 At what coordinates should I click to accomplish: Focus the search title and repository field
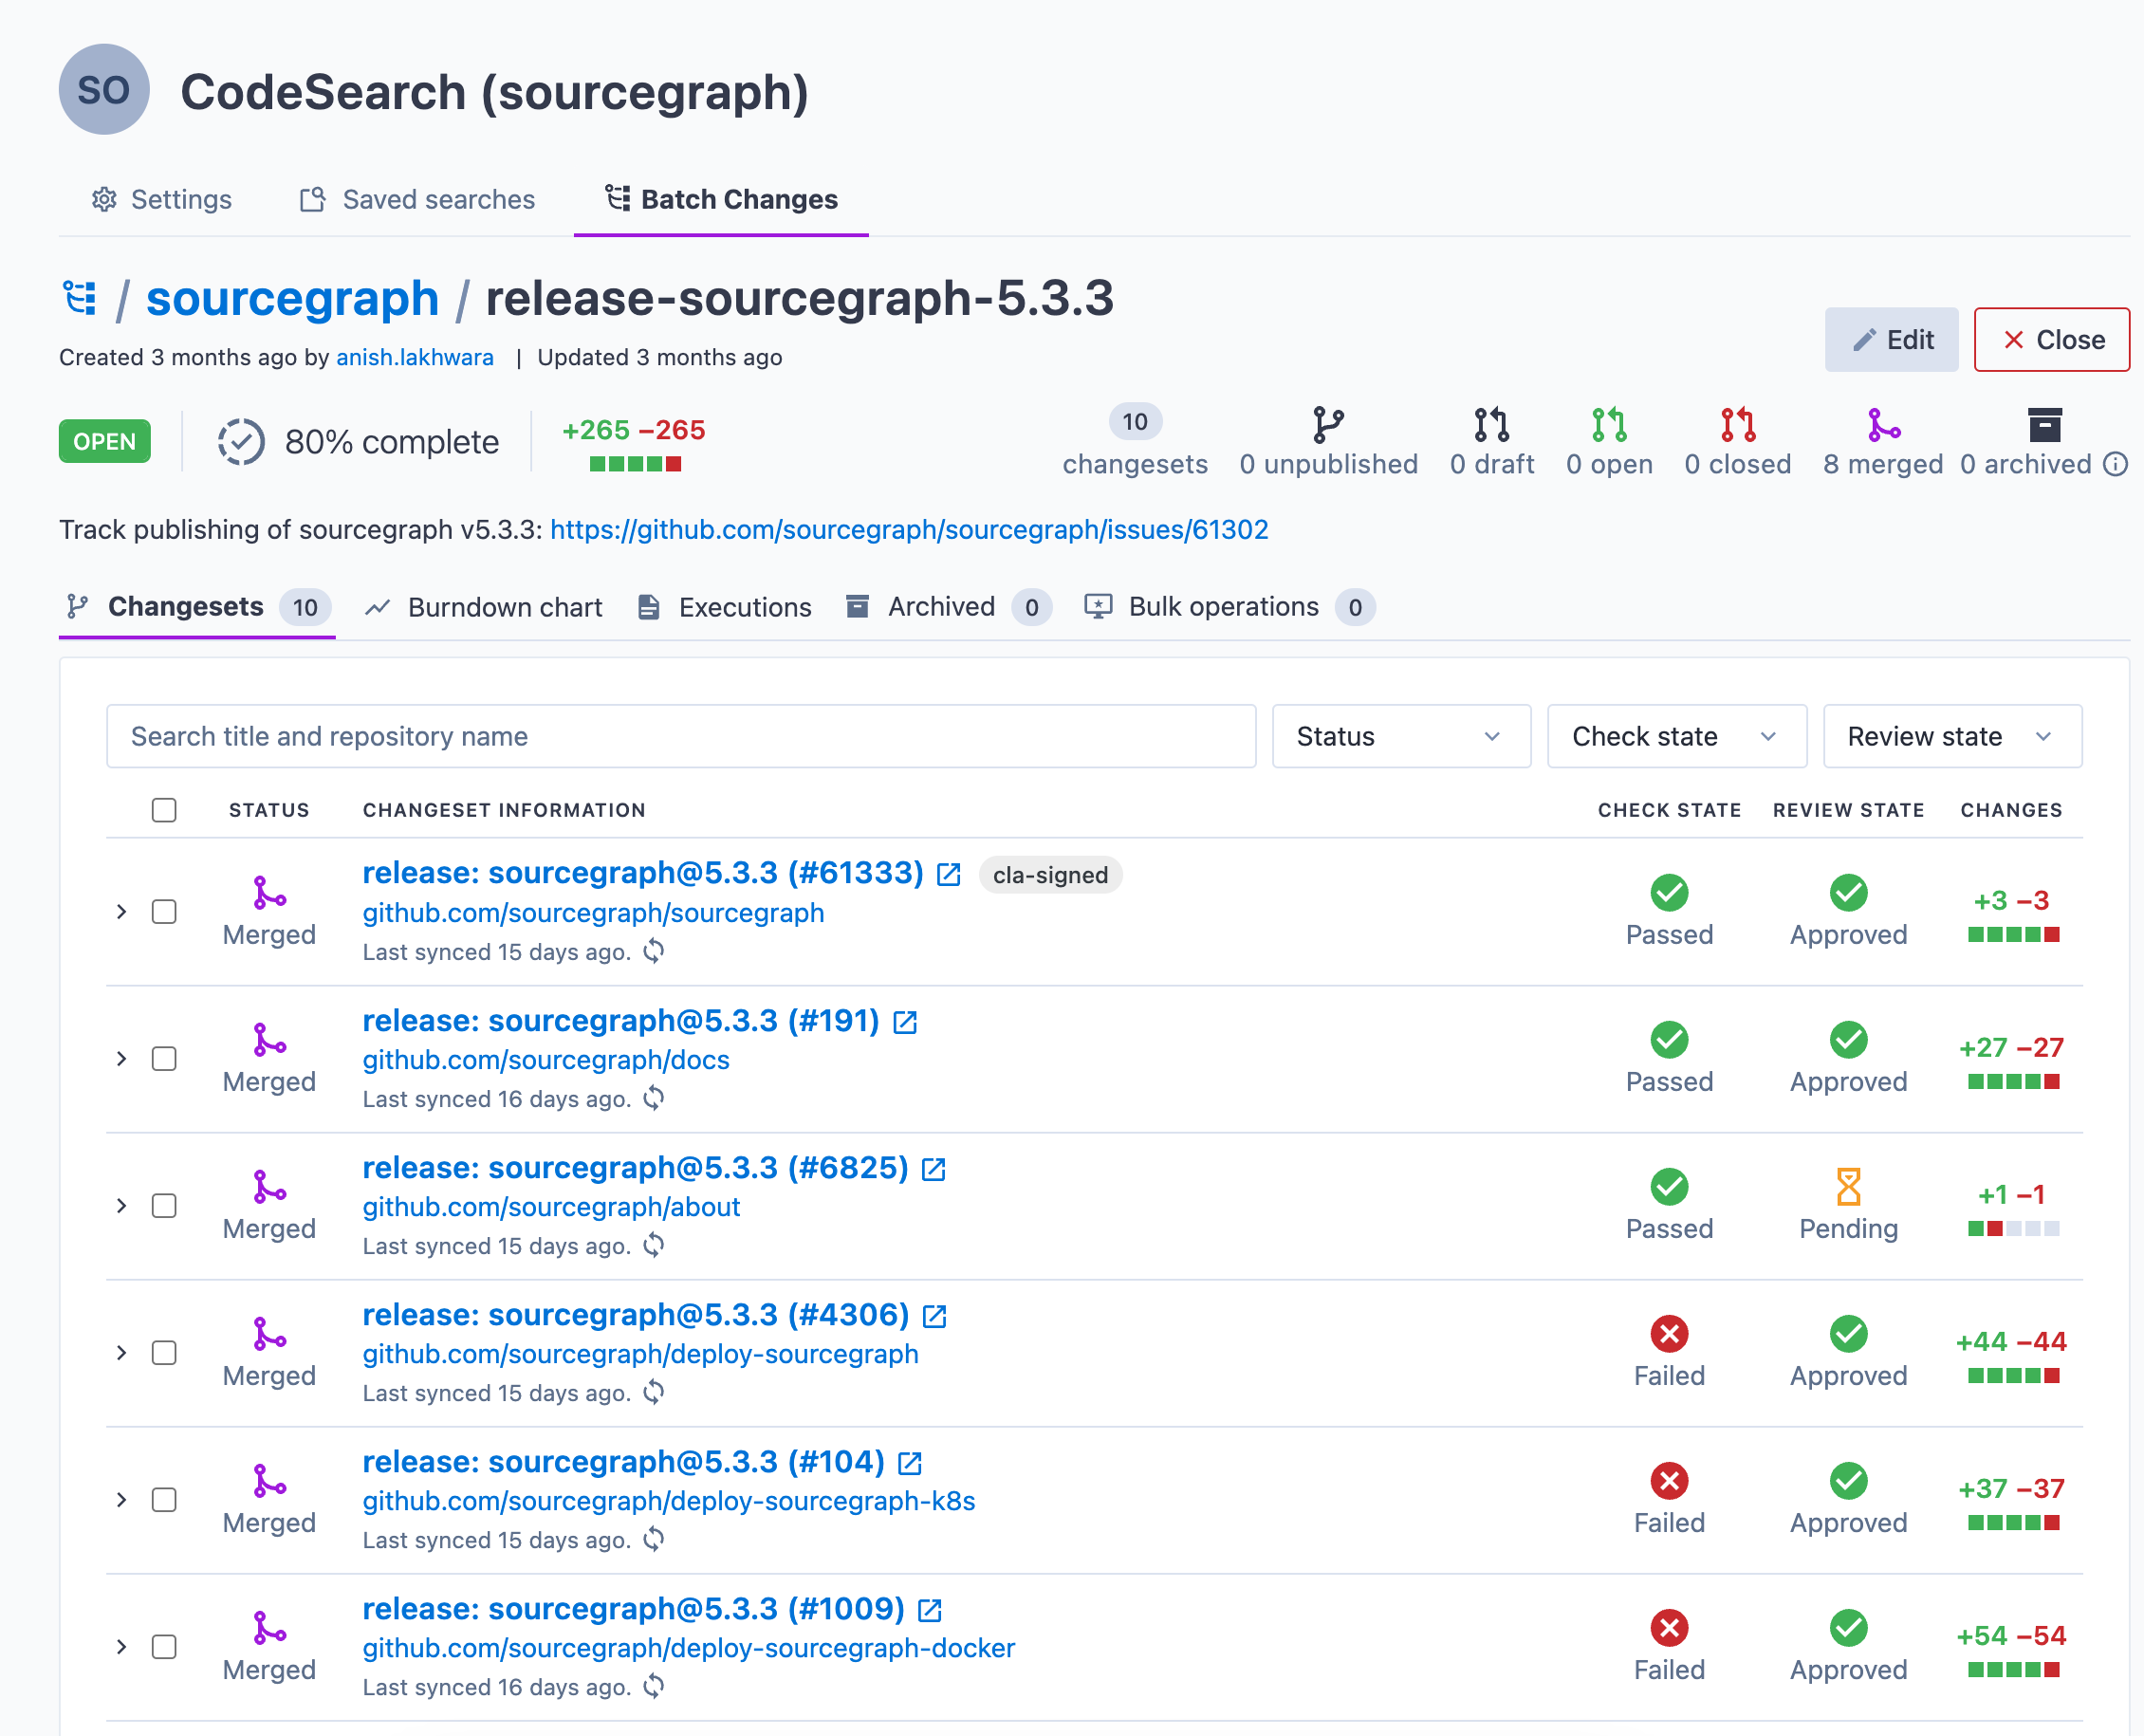tap(681, 736)
